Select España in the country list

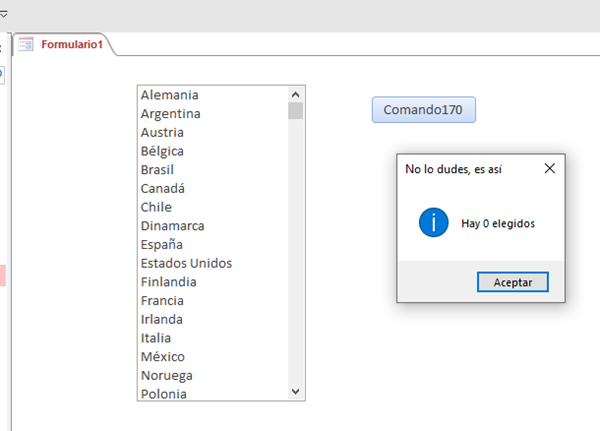coord(212,245)
